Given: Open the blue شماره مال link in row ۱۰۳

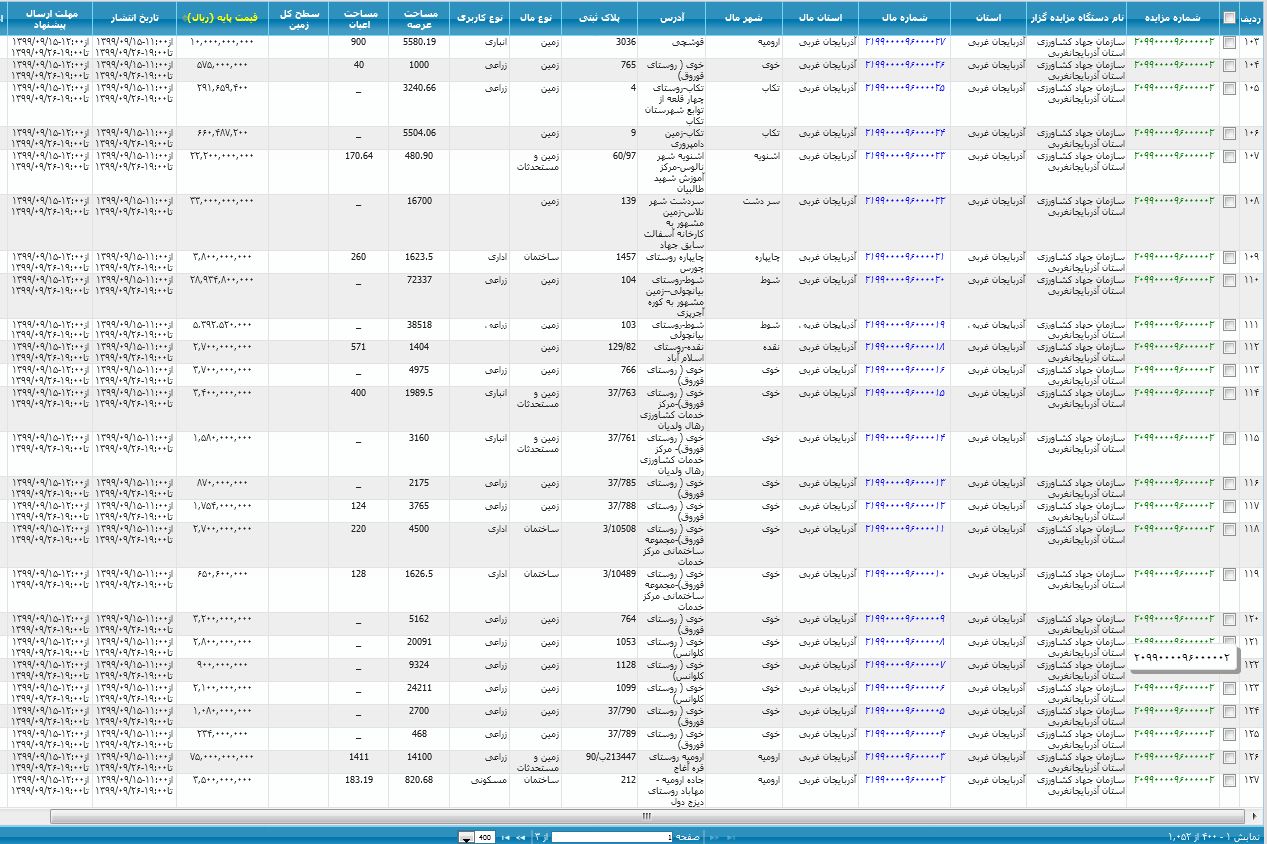Looking at the screenshot, I should [904, 42].
